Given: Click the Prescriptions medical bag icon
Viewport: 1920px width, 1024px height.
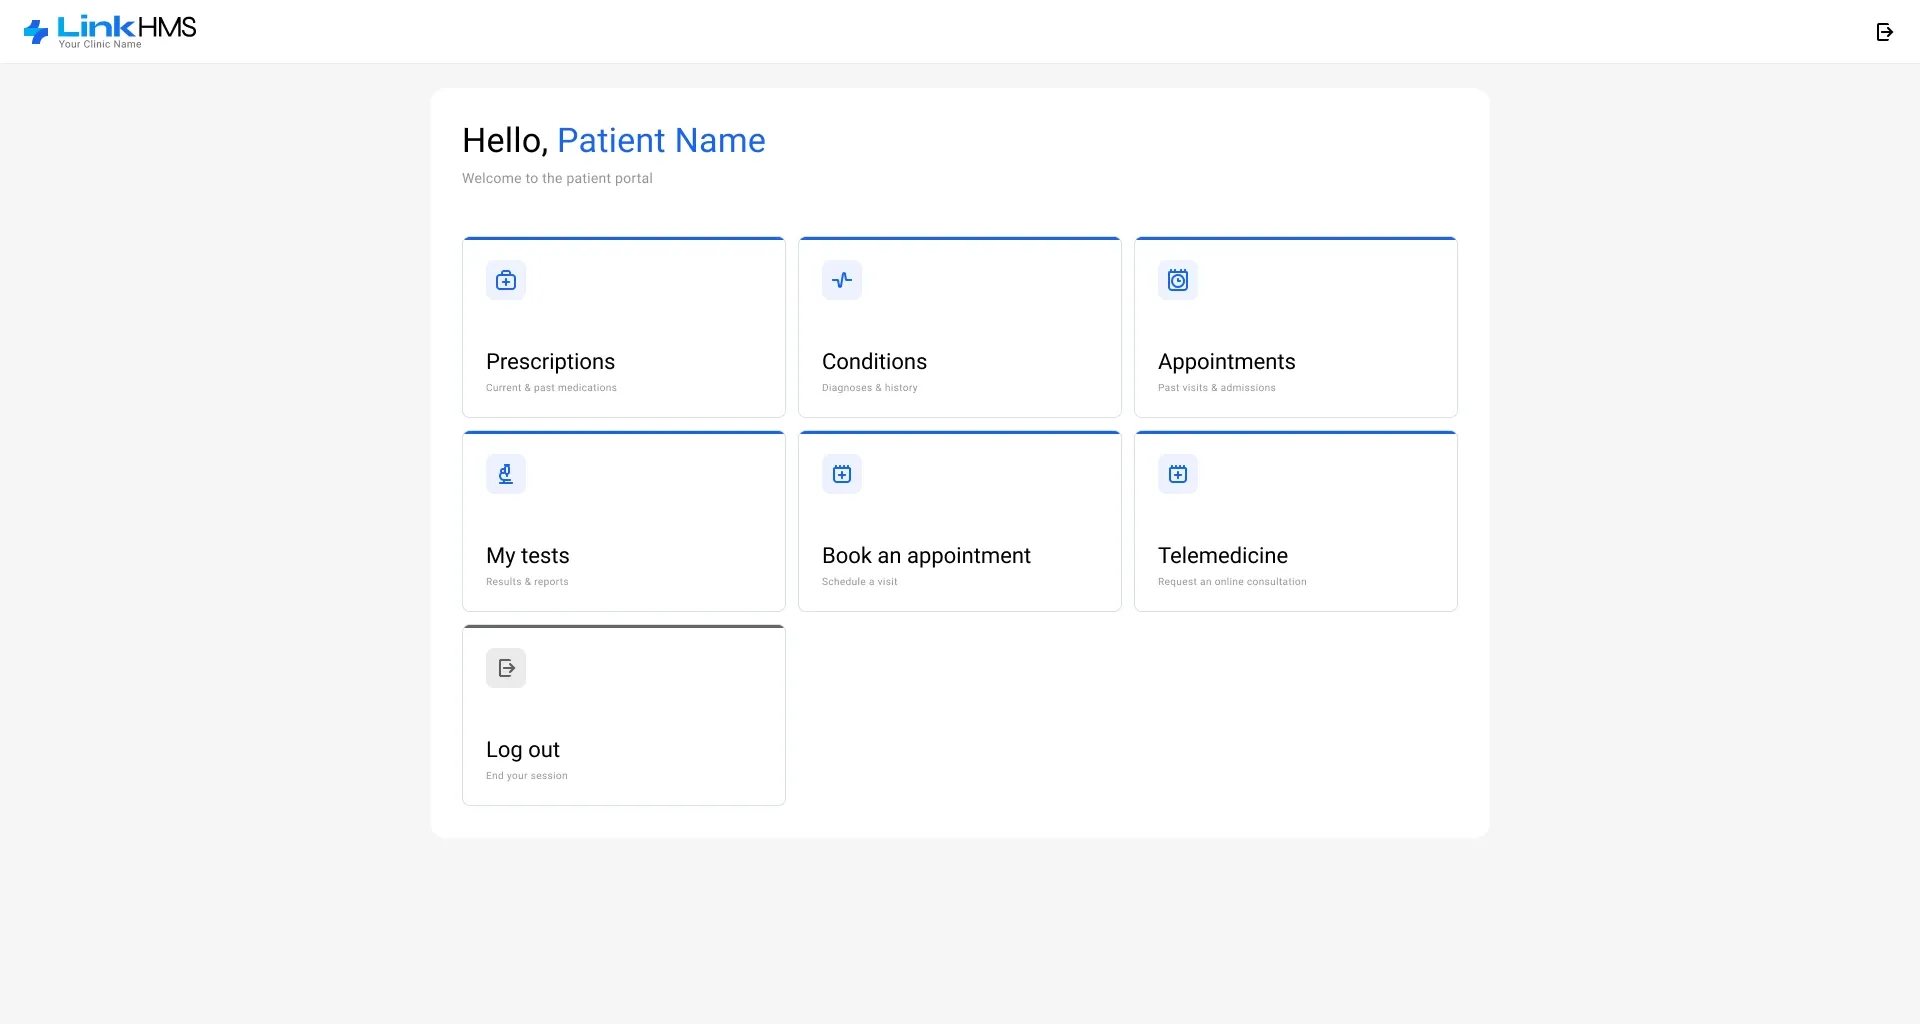Looking at the screenshot, I should pos(506,280).
